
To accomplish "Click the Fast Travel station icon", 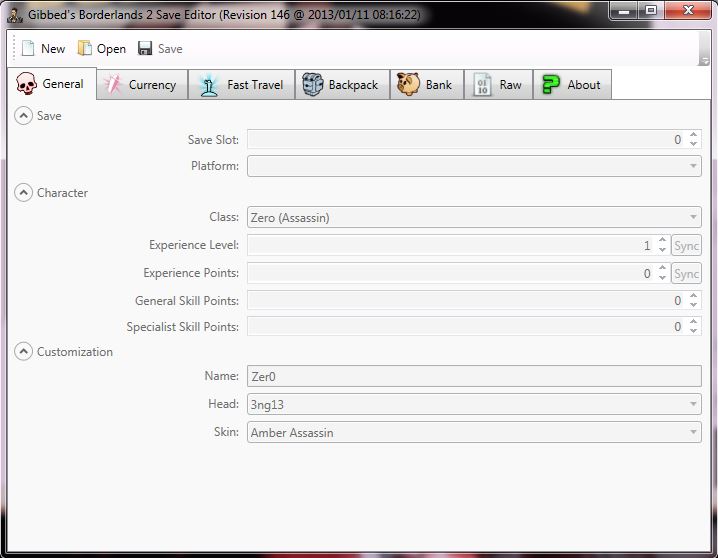I will [209, 85].
